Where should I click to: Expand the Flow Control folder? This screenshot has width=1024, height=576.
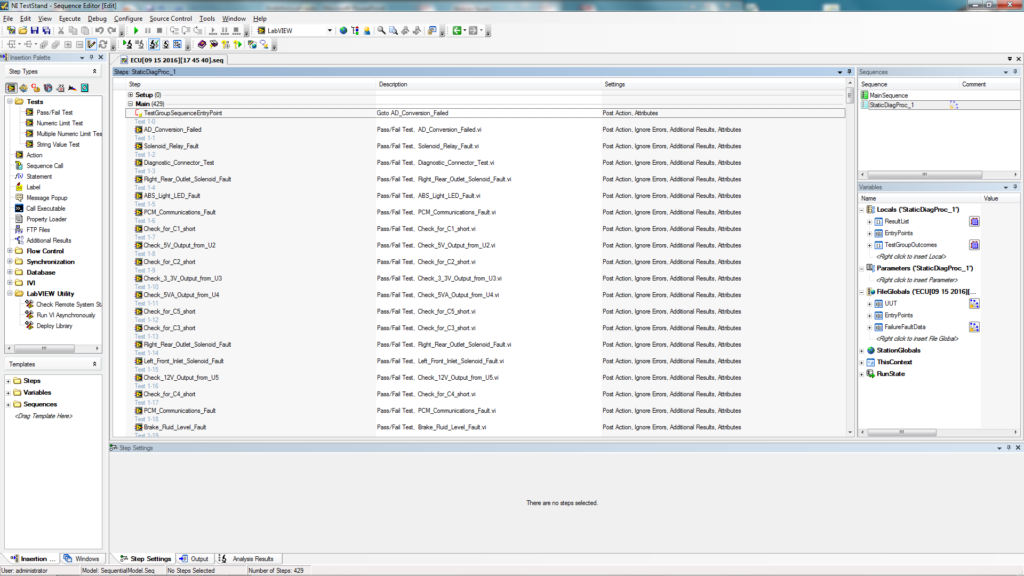pyautogui.click(x=10, y=251)
